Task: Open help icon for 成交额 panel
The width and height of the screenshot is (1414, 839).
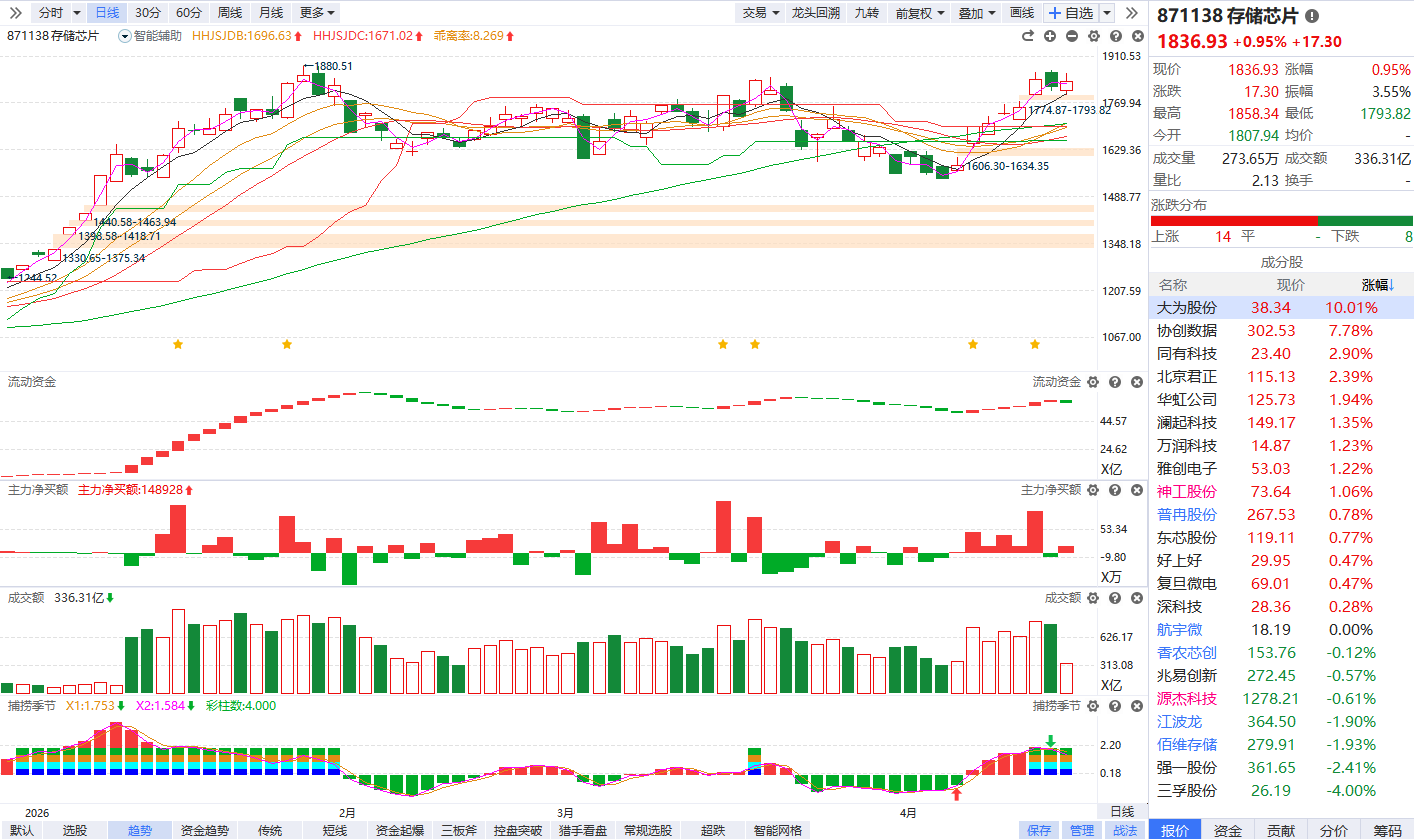Action: coord(1115,598)
